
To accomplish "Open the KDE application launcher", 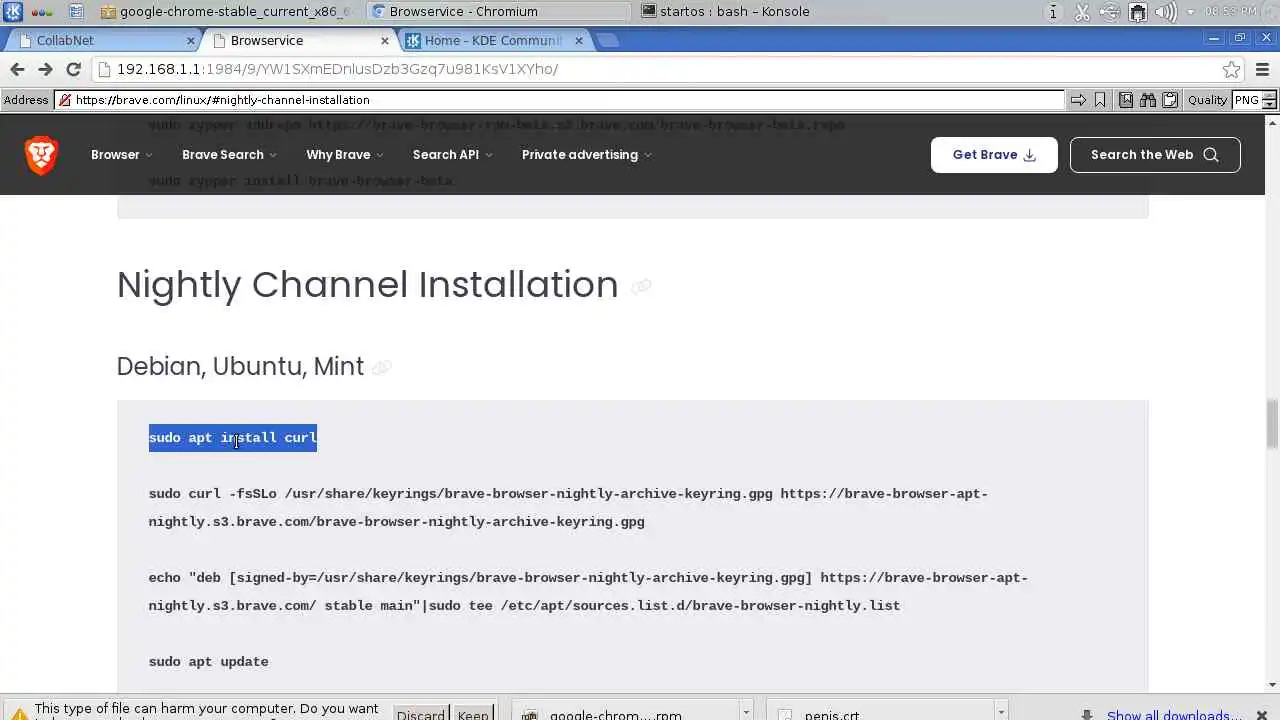I will (x=13, y=12).
